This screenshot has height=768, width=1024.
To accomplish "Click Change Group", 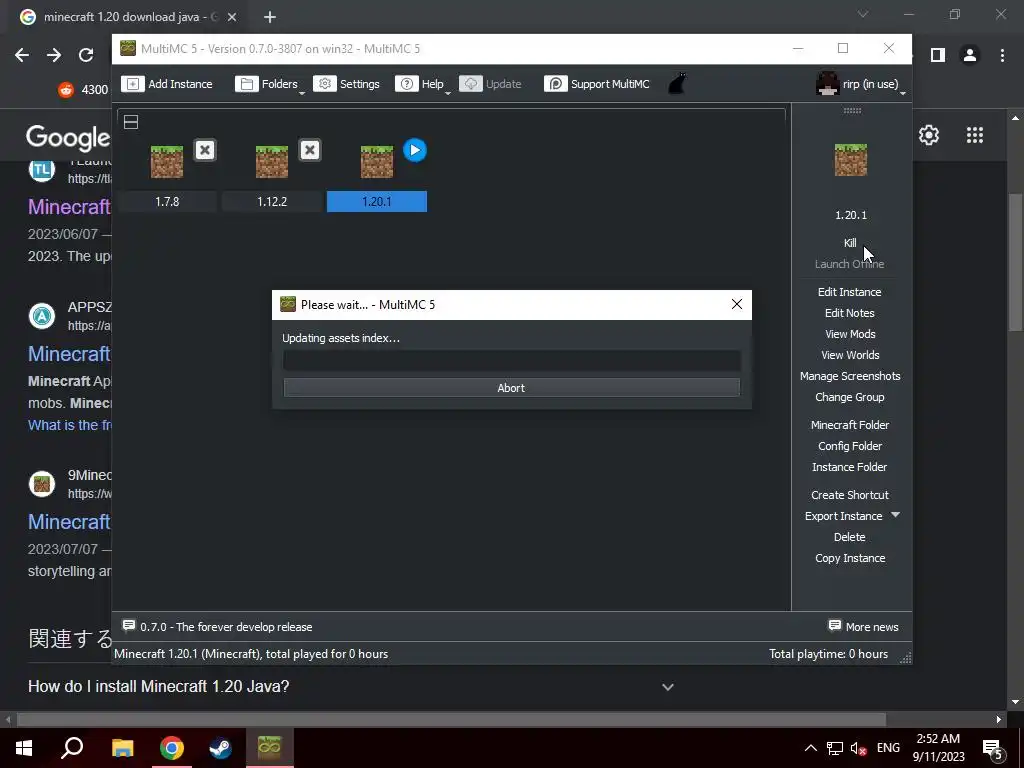I will tap(849, 397).
